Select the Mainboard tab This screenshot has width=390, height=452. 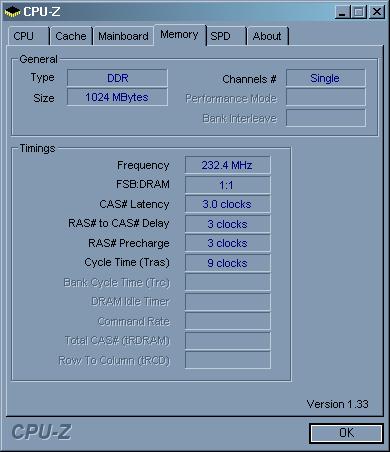pos(123,36)
